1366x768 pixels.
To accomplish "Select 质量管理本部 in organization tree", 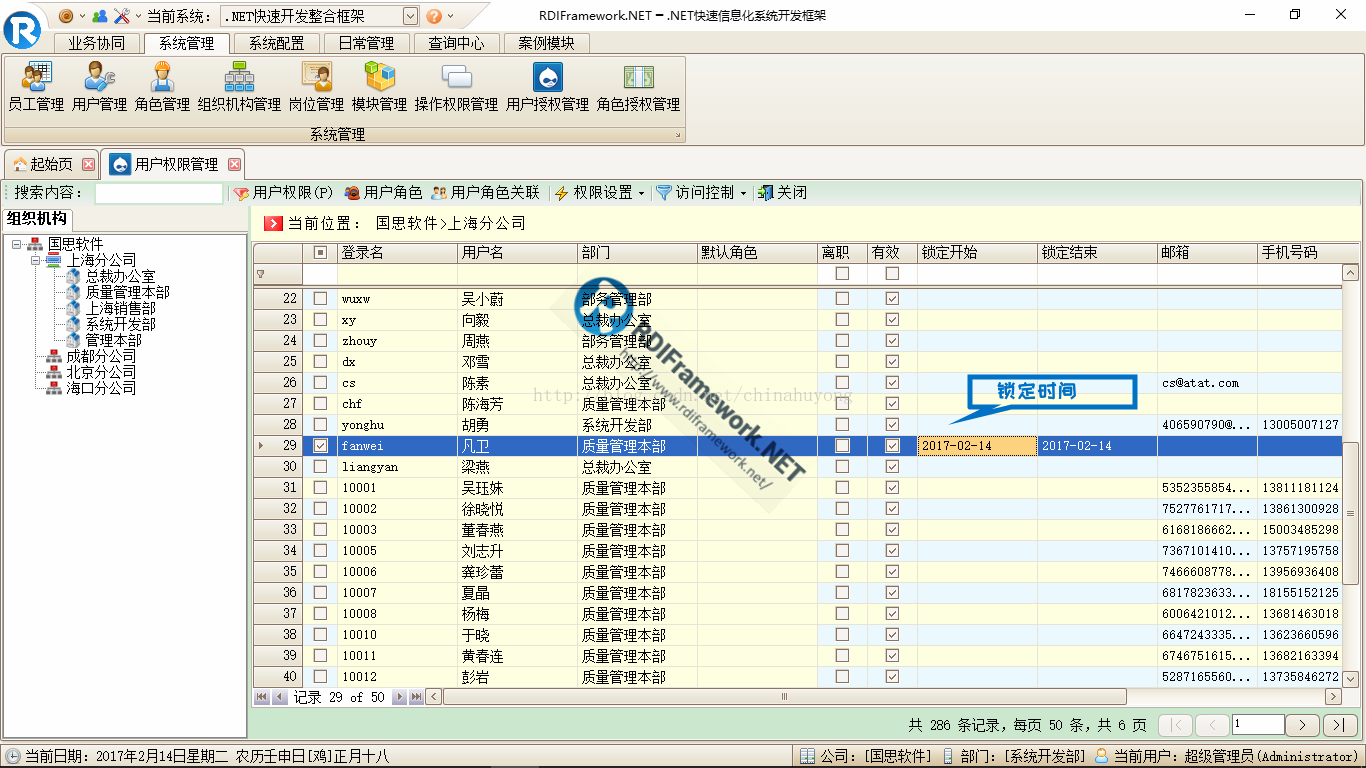I will tap(127, 292).
